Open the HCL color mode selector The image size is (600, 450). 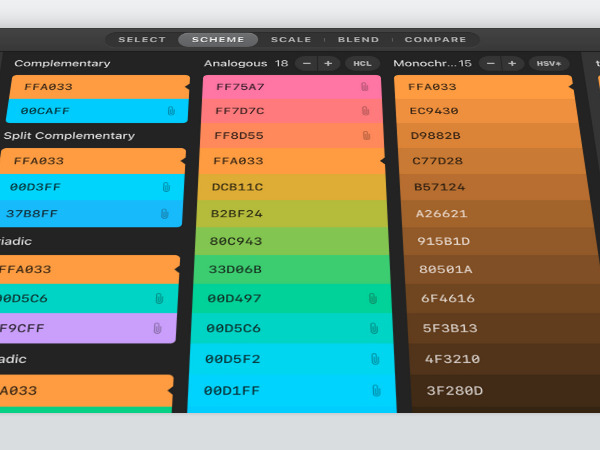pos(360,63)
